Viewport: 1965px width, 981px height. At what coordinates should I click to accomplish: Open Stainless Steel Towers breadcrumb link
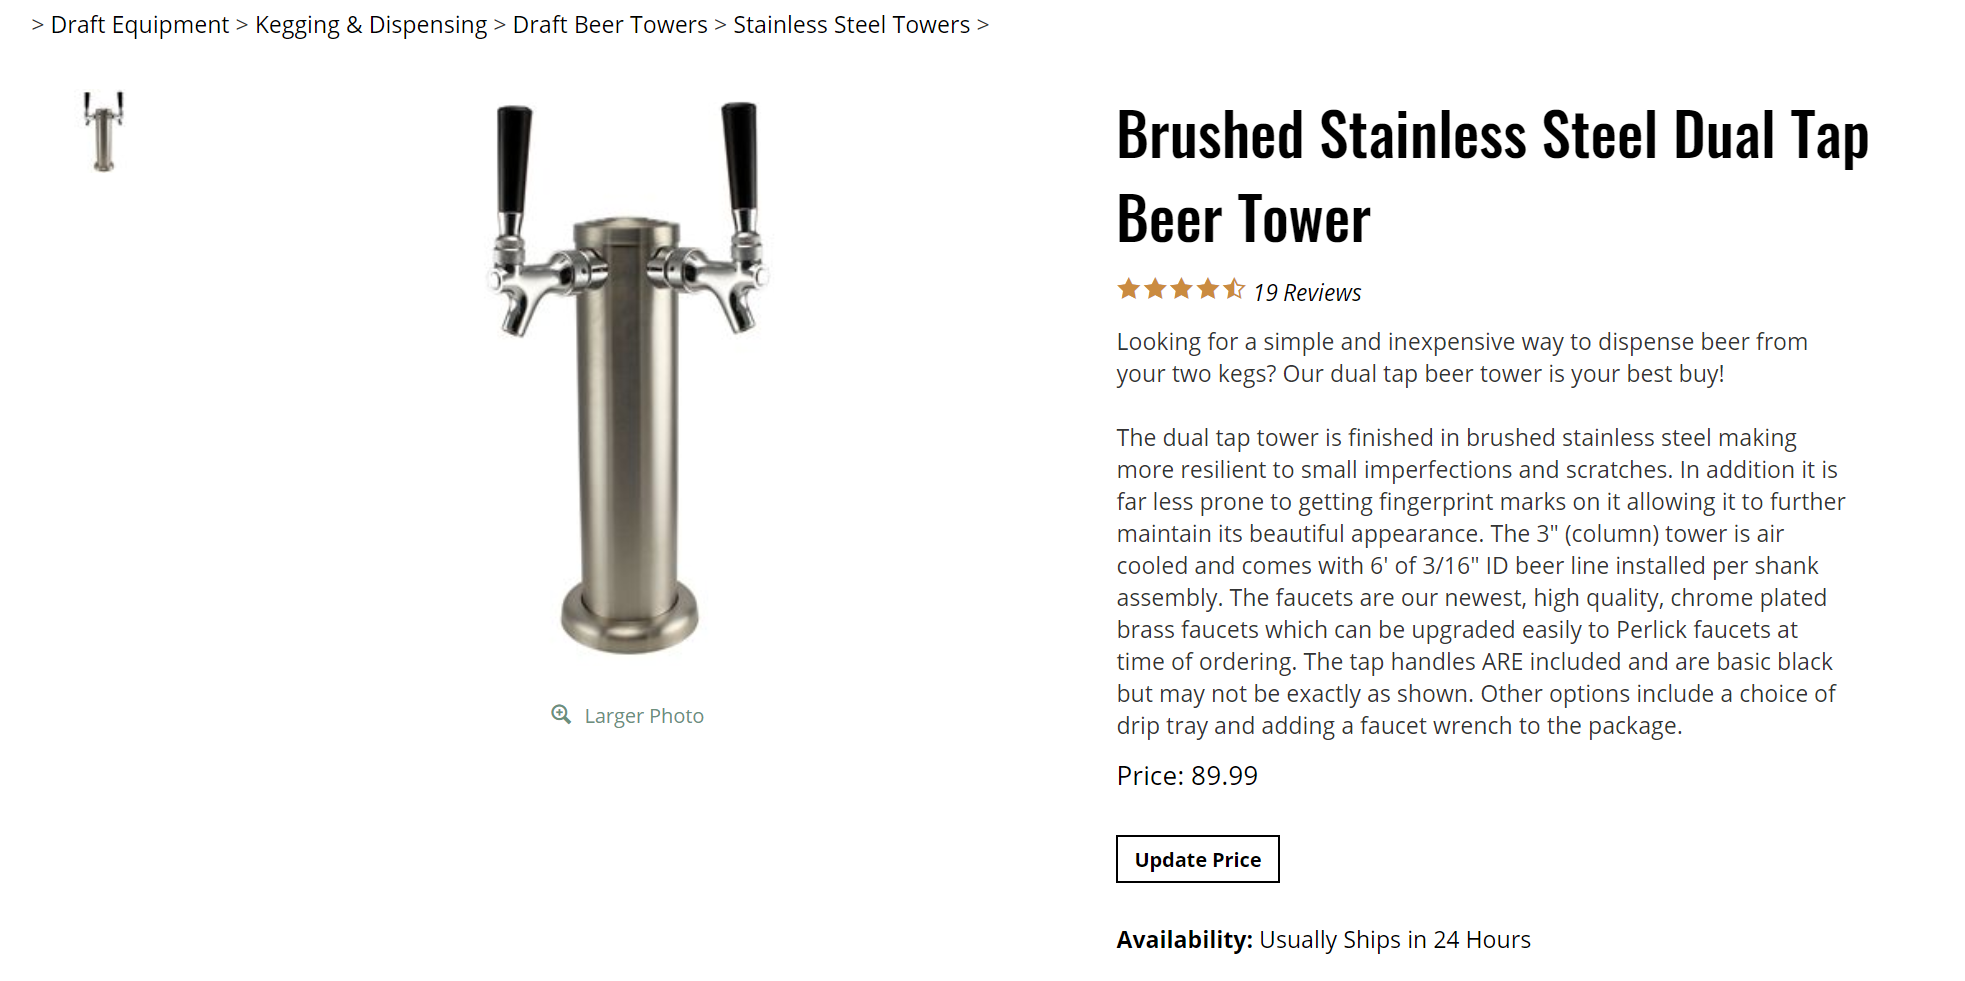(852, 25)
